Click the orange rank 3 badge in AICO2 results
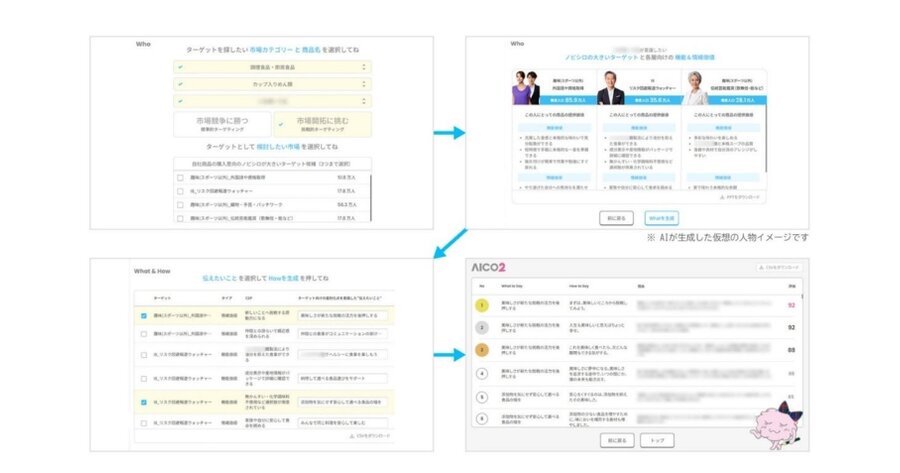This screenshot has height=473, width=900. [482, 350]
